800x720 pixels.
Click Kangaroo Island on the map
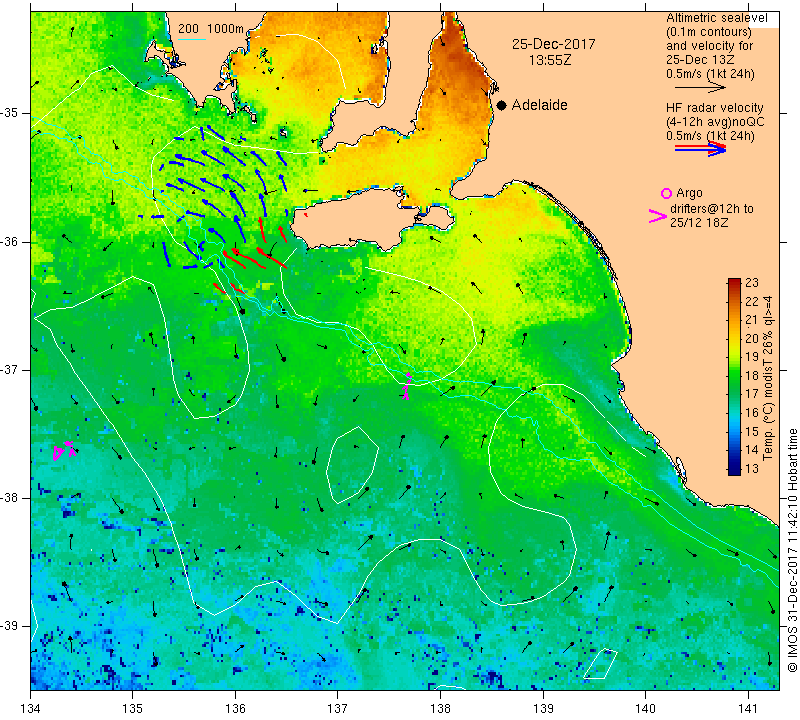click(357, 219)
